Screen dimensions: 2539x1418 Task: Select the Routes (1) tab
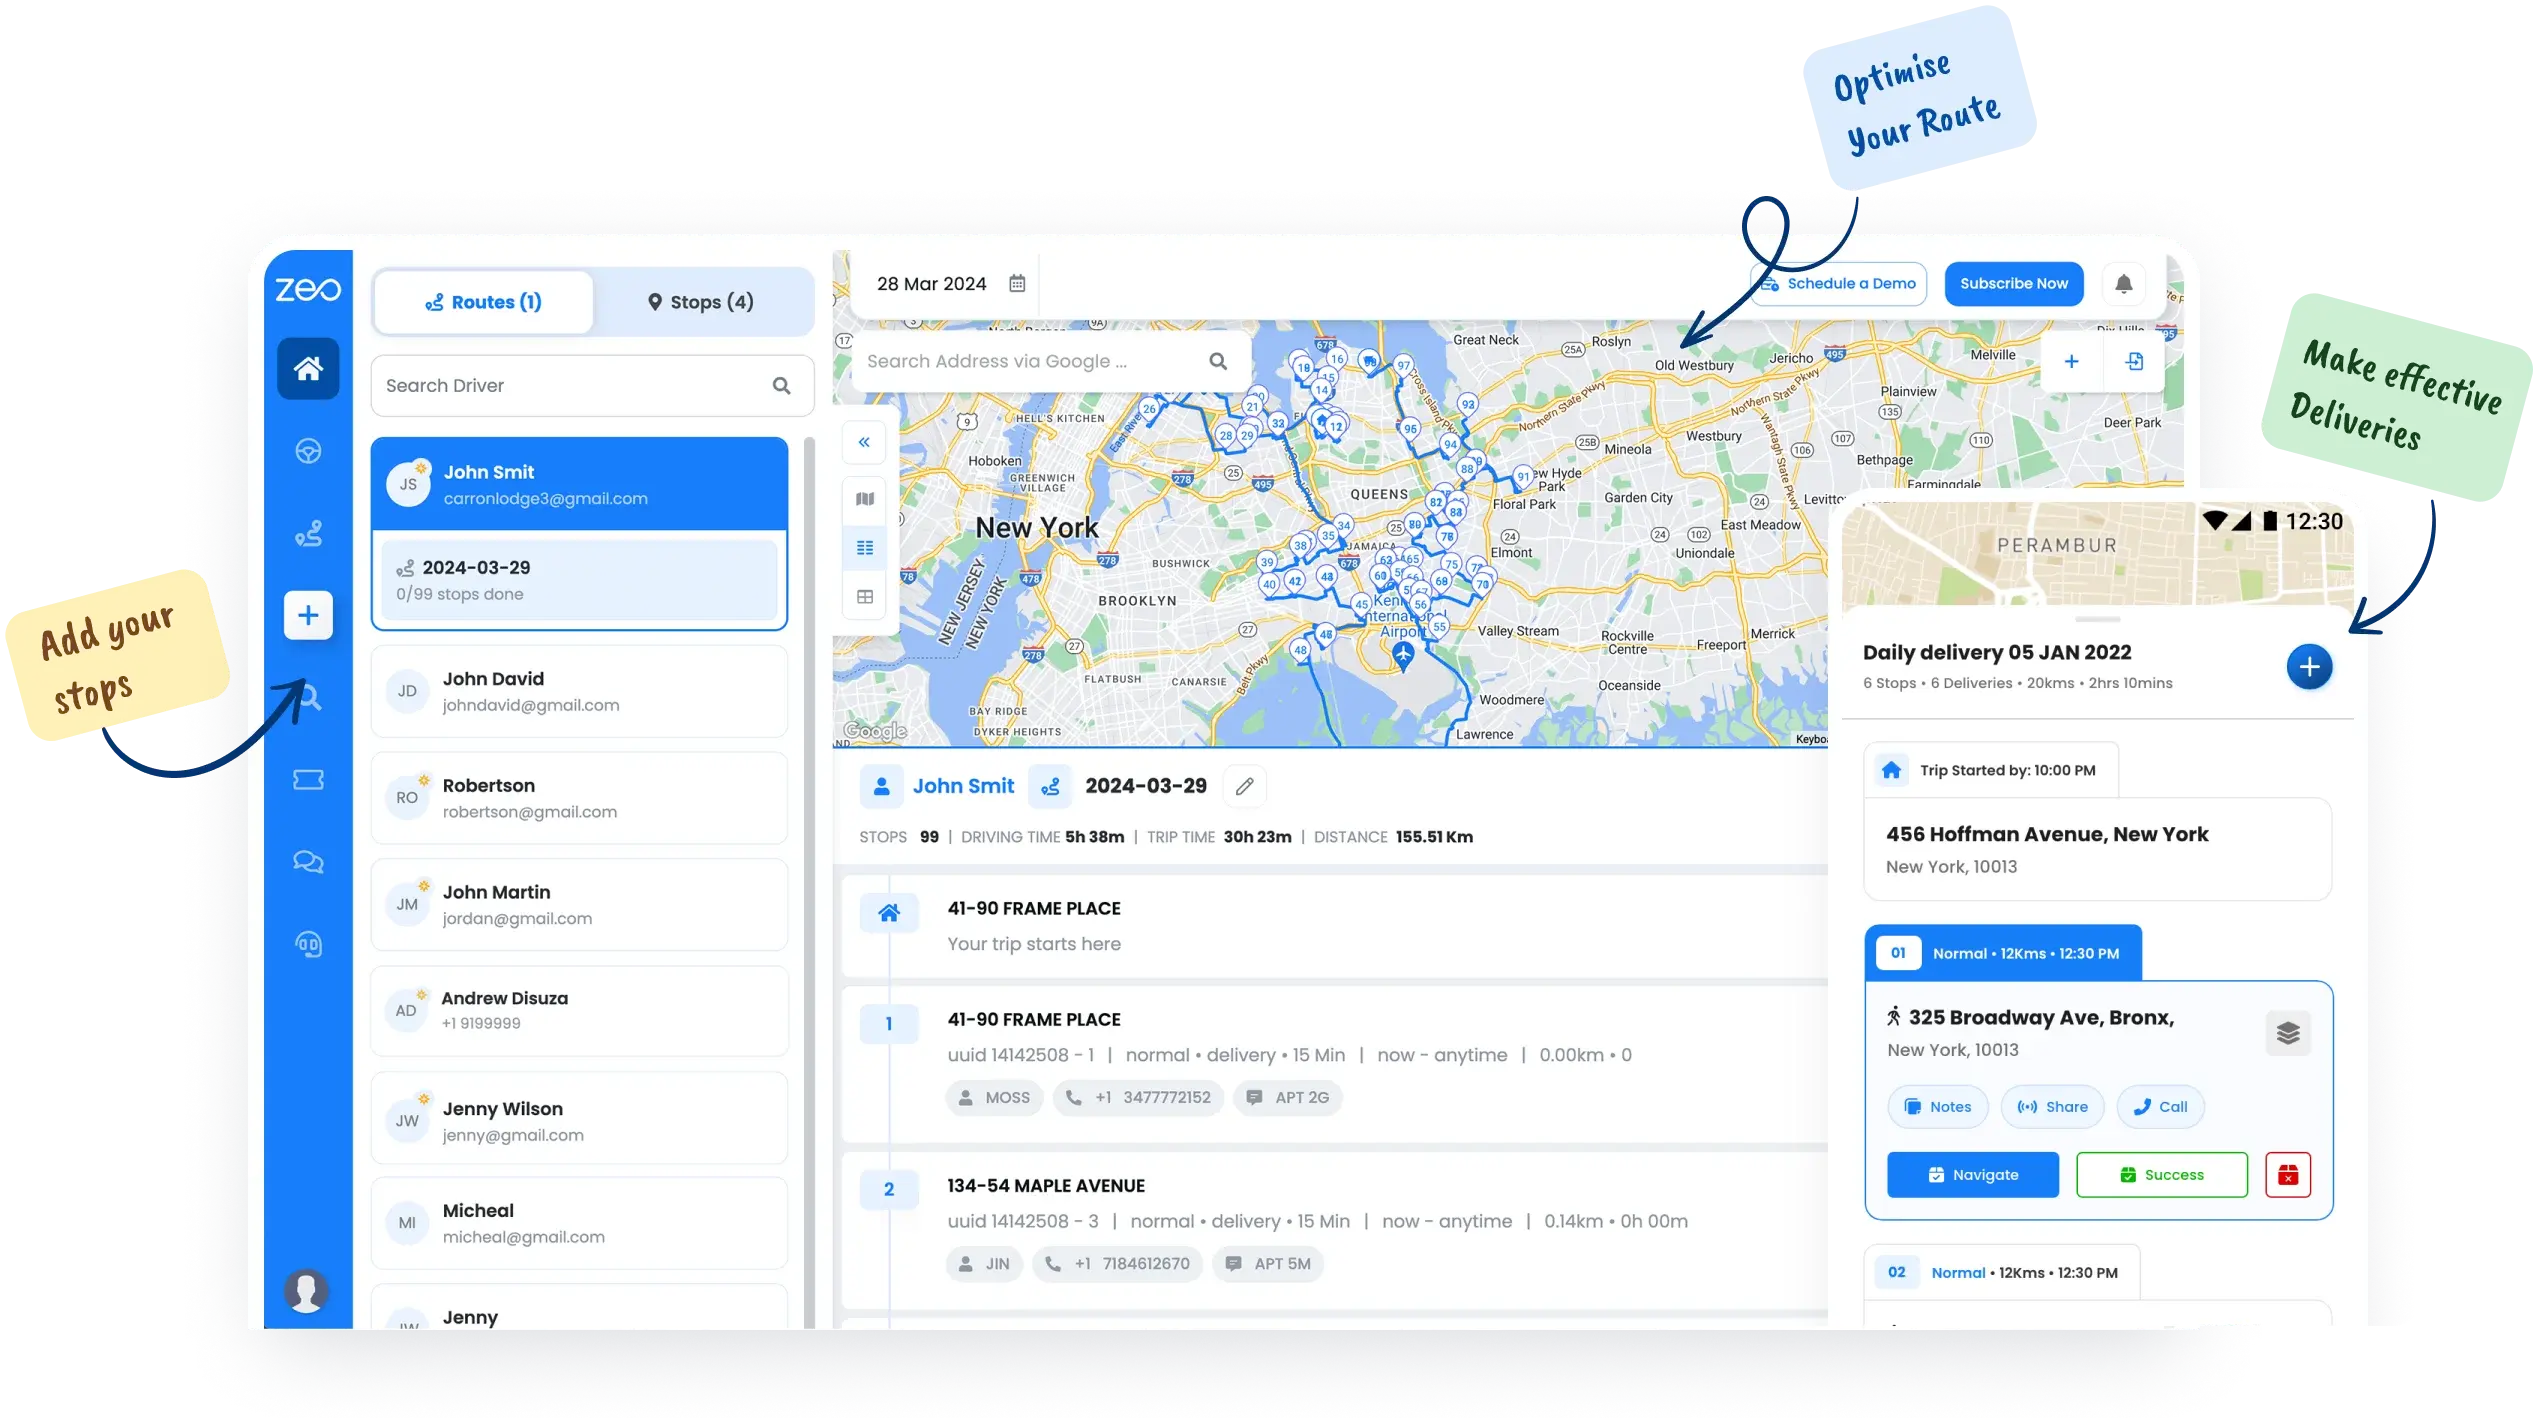click(484, 302)
